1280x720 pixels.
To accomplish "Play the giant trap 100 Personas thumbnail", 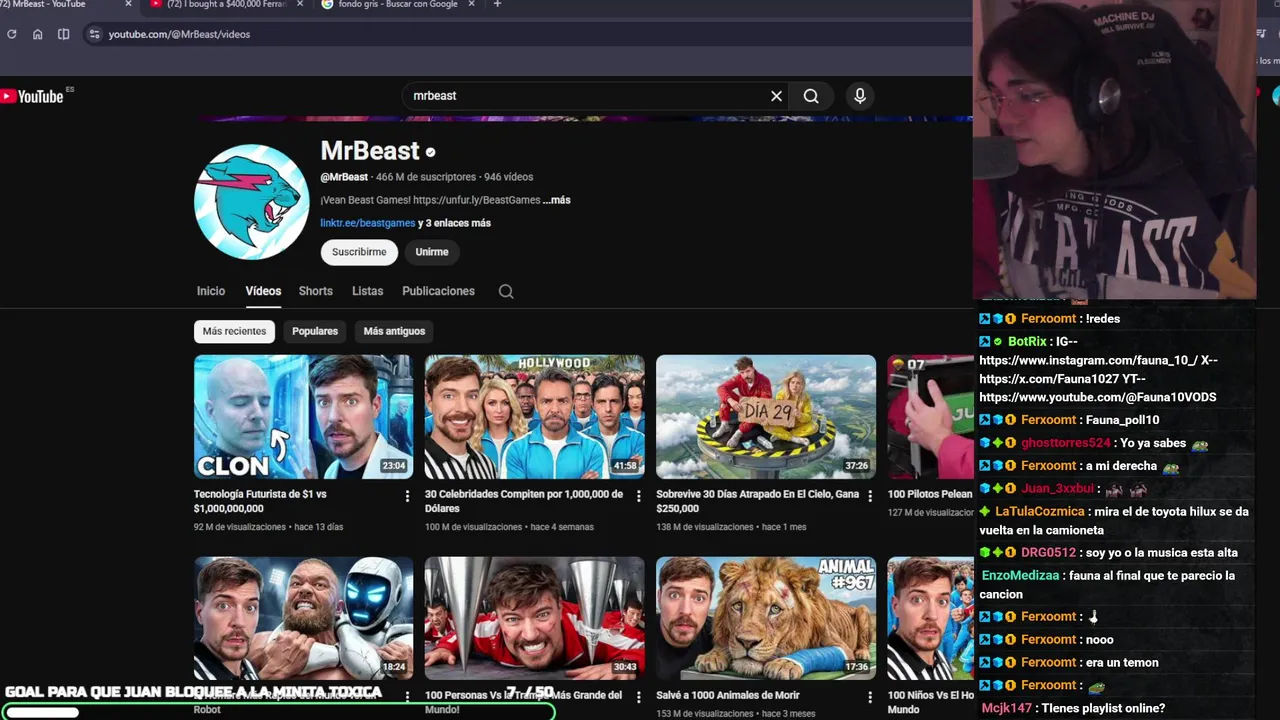I will 534,618.
